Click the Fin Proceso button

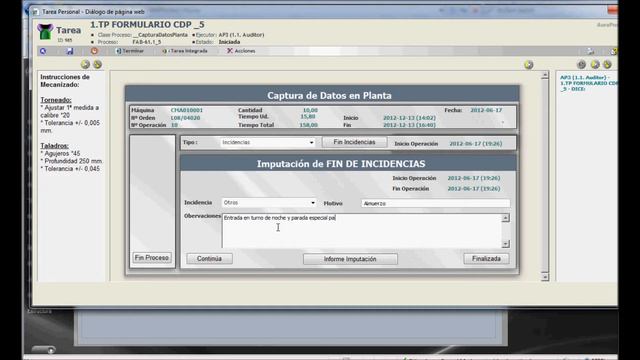coord(151,258)
